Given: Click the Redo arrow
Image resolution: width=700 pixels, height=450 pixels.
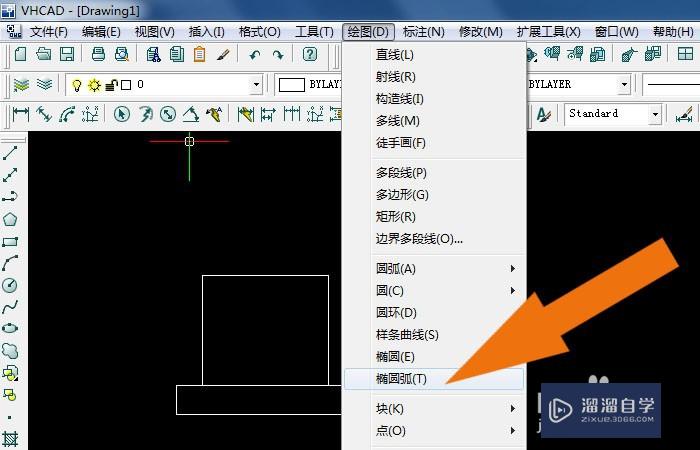Looking at the screenshot, I should [x=278, y=55].
